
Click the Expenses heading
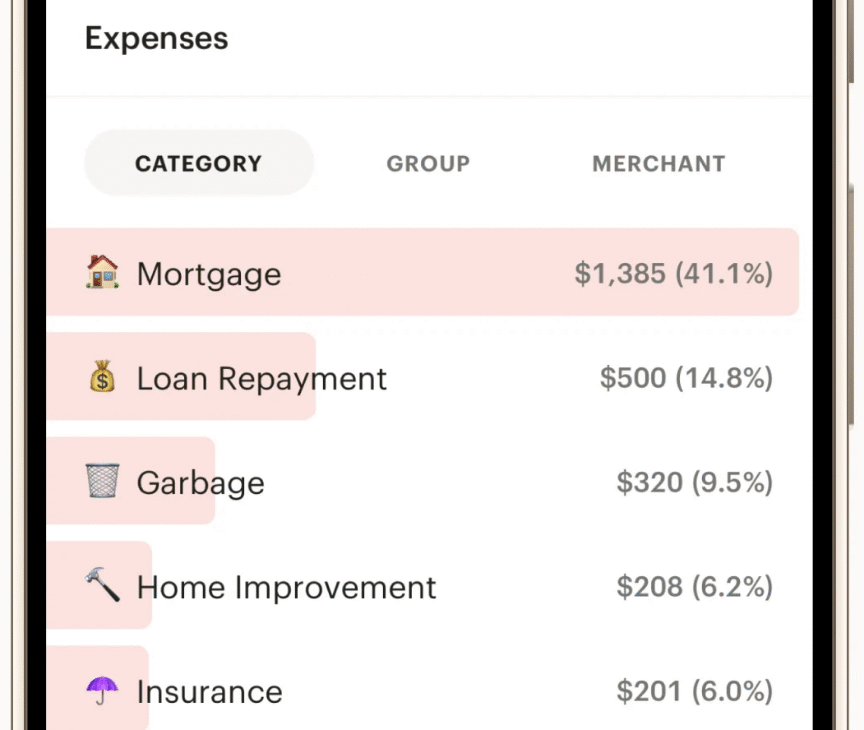(156, 38)
